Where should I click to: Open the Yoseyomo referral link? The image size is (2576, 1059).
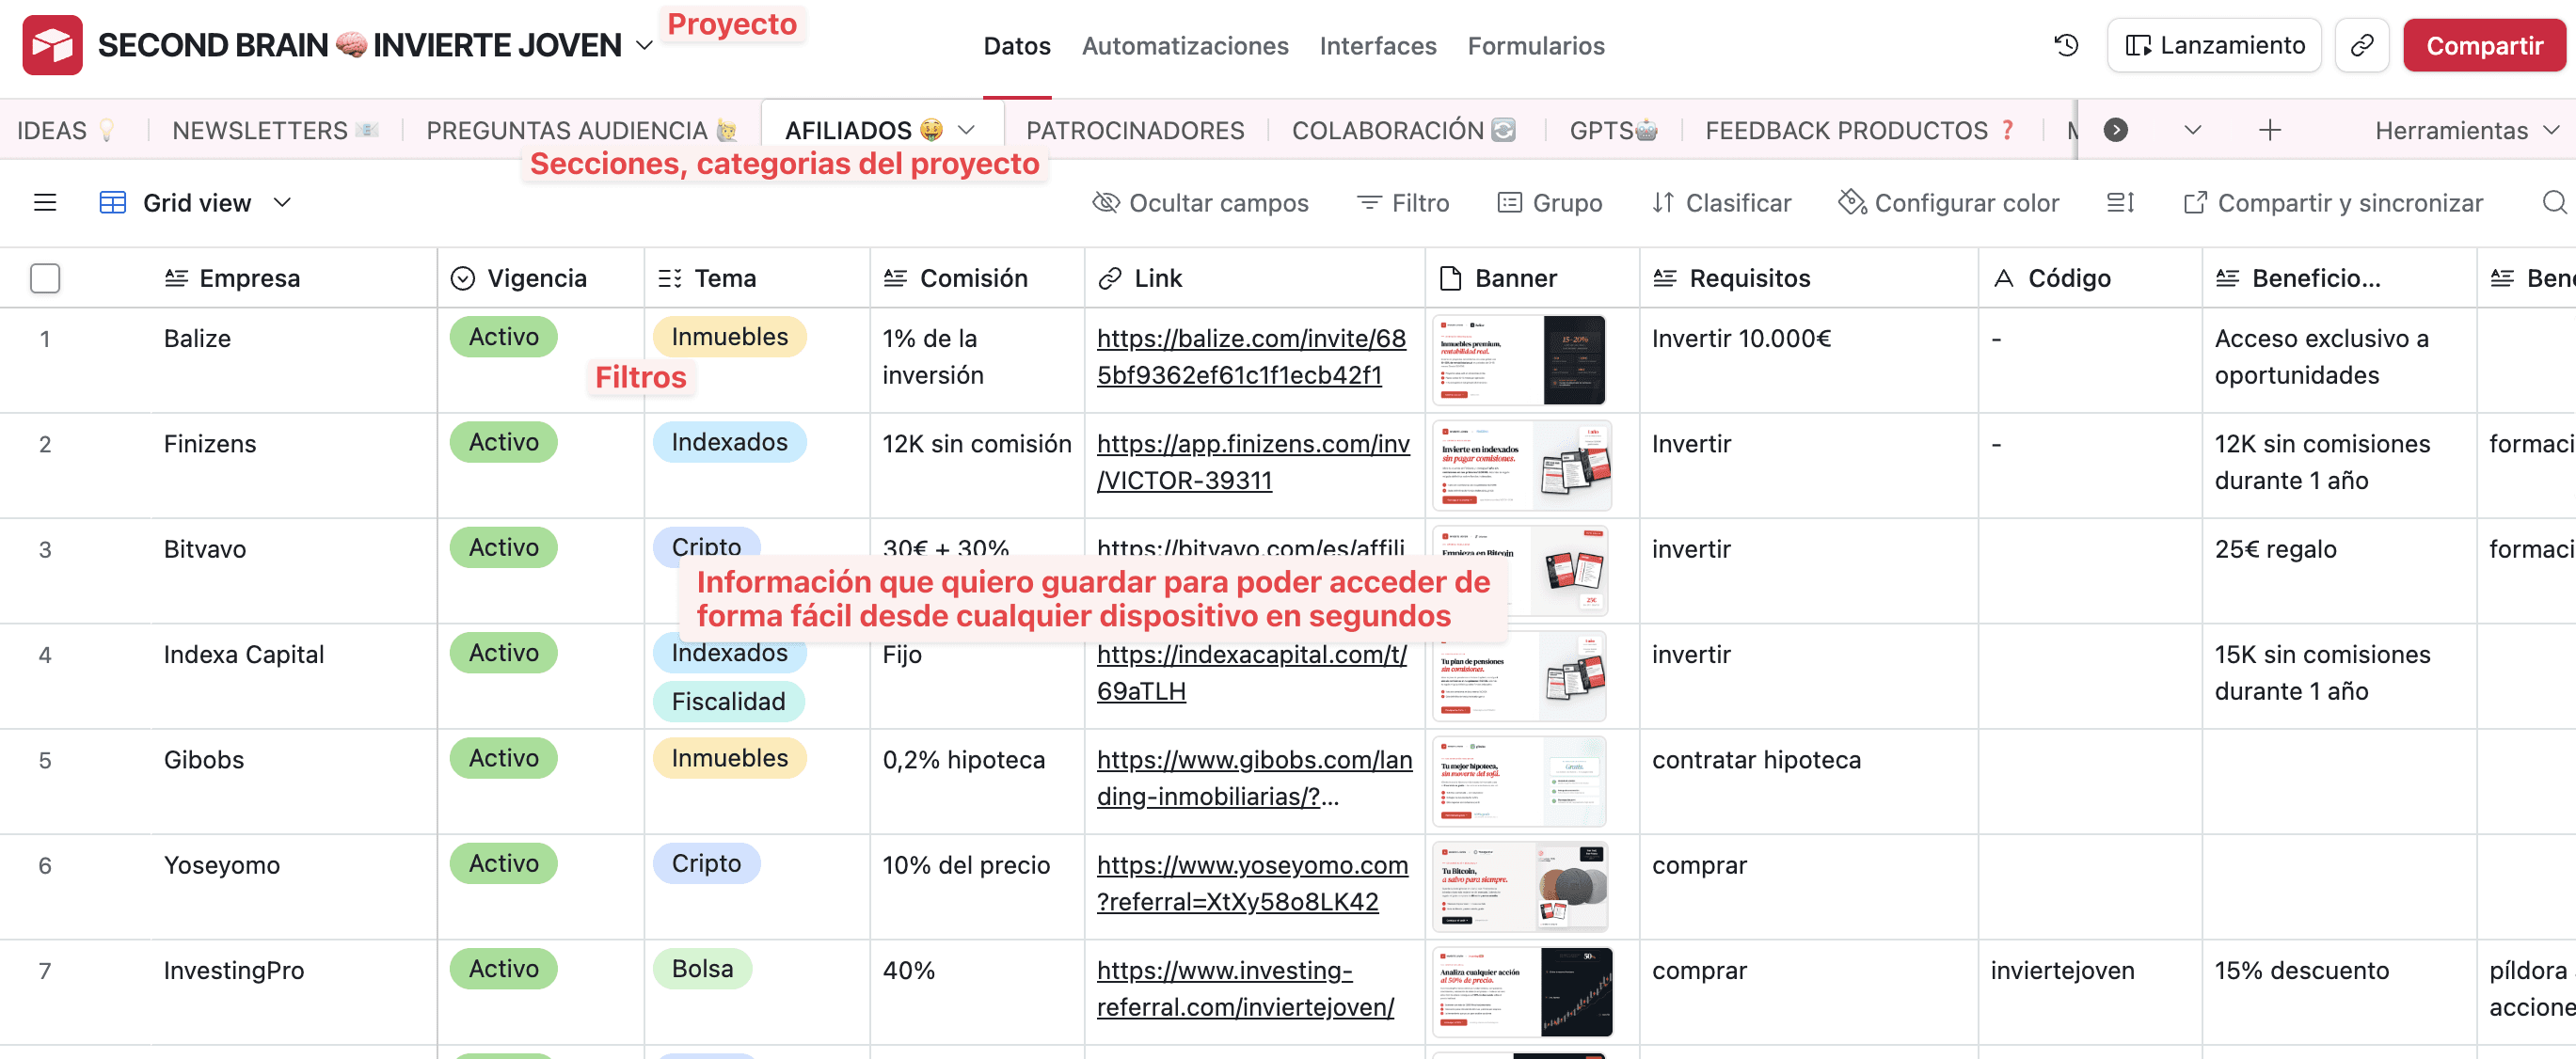1252,883
